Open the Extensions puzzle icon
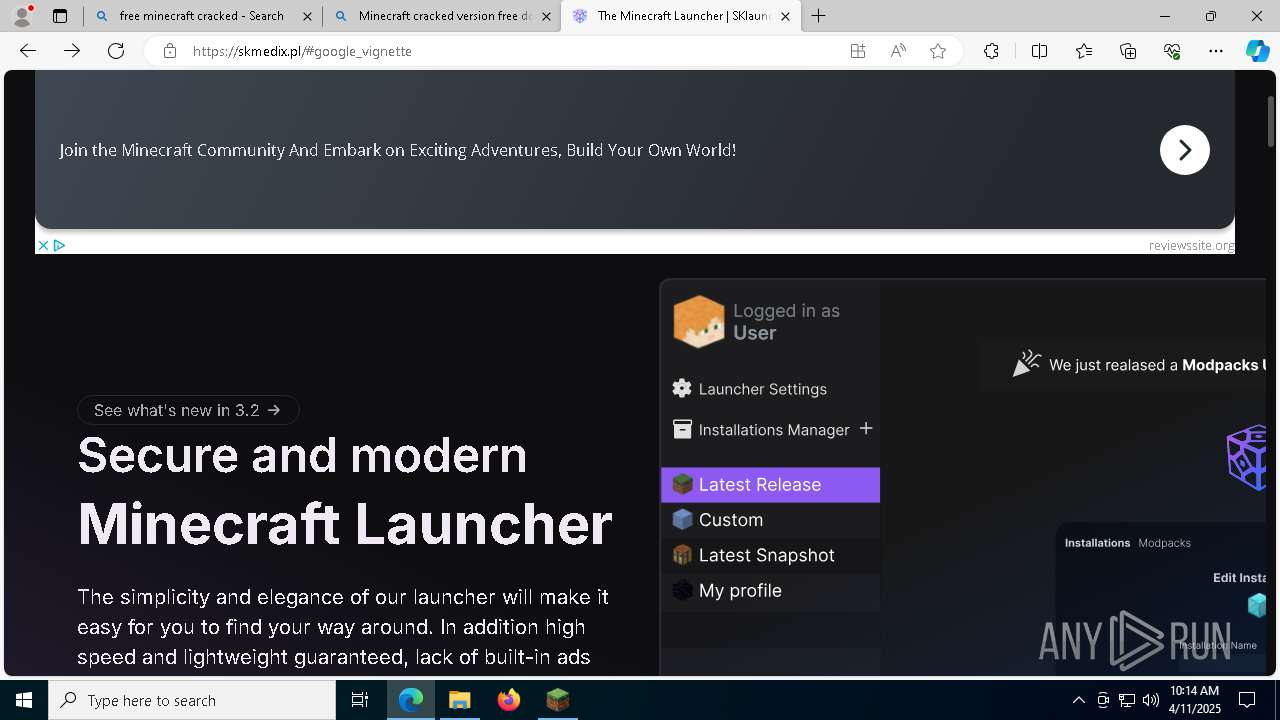Screen dimensions: 1280x720 (991, 51)
